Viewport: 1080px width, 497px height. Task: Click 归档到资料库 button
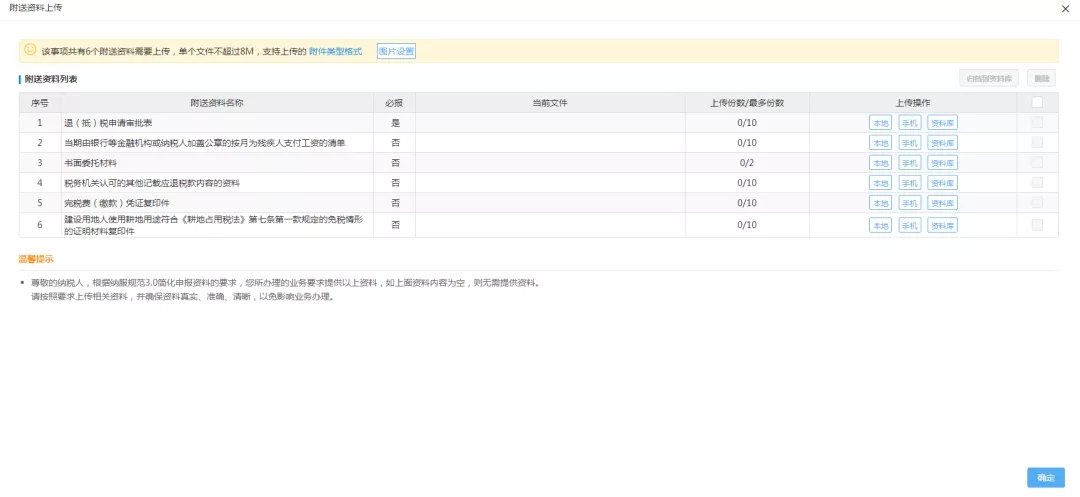pyautogui.click(x=989, y=78)
